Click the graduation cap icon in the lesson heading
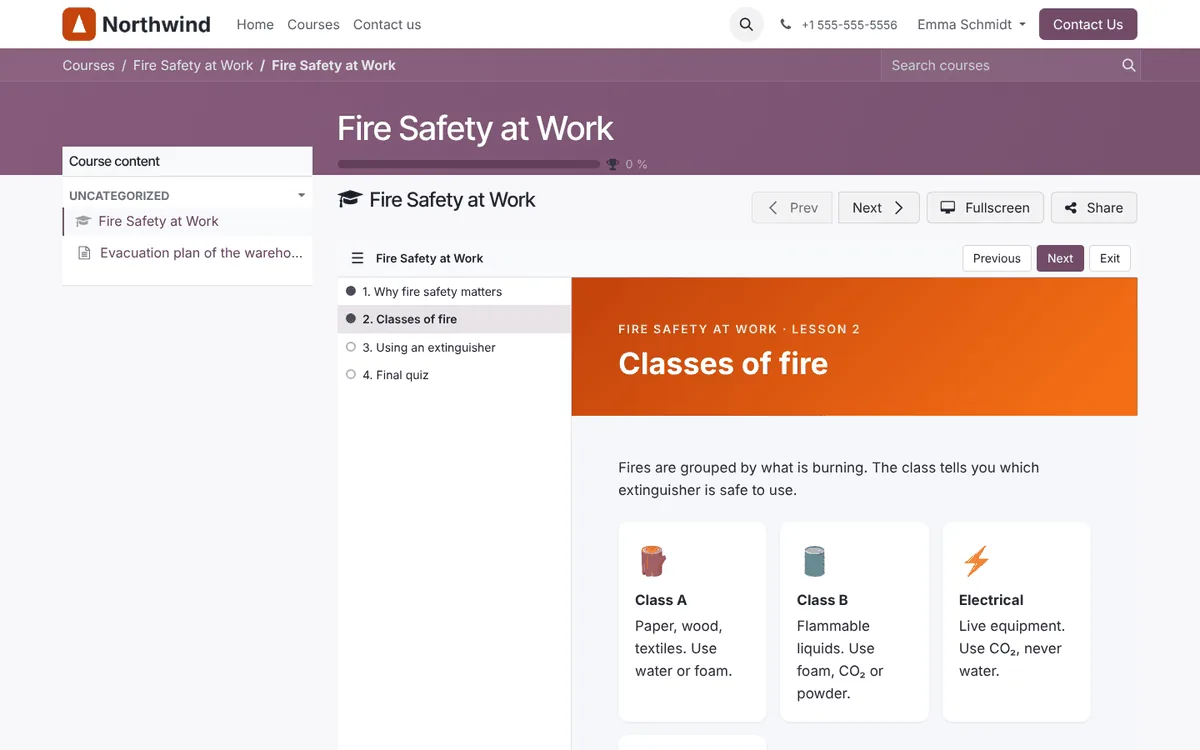The image size is (1200, 750). click(349, 200)
